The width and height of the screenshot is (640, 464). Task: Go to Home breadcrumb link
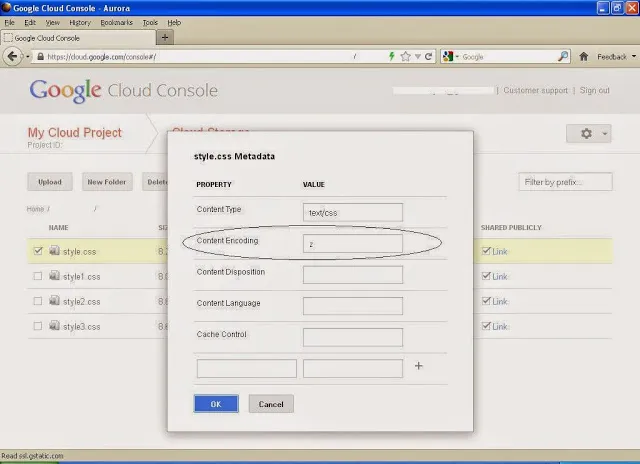pos(35,209)
